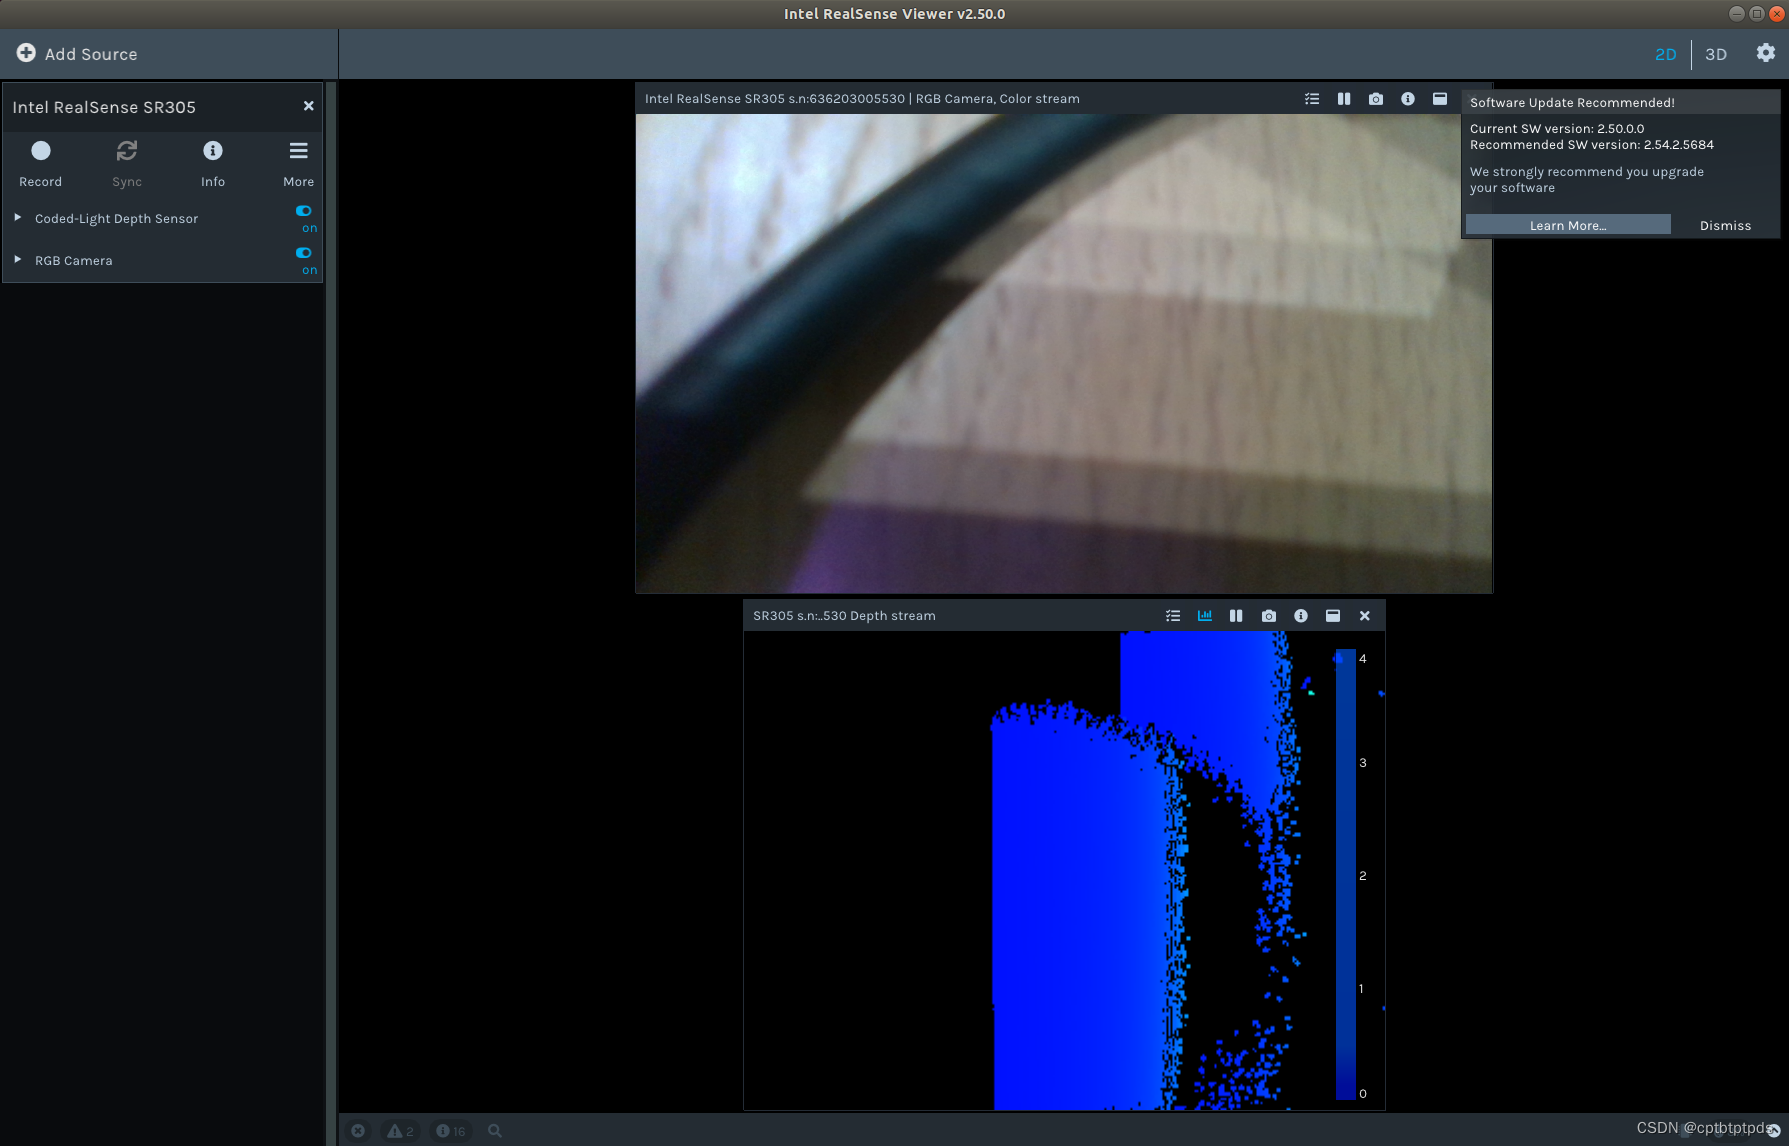
Task: Show the warnings log with 2 entries
Action: coord(399,1130)
